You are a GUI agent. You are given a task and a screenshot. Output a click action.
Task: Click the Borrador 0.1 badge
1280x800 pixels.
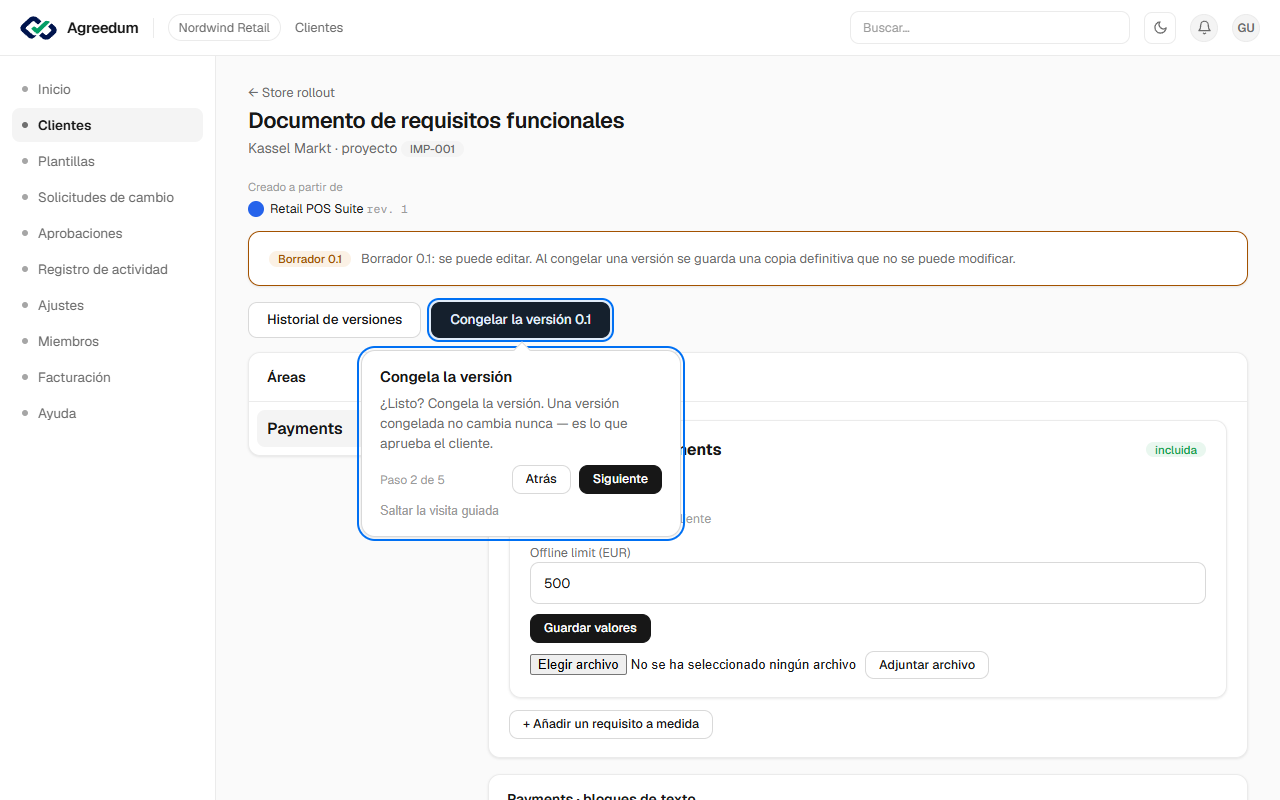pos(310,259)
